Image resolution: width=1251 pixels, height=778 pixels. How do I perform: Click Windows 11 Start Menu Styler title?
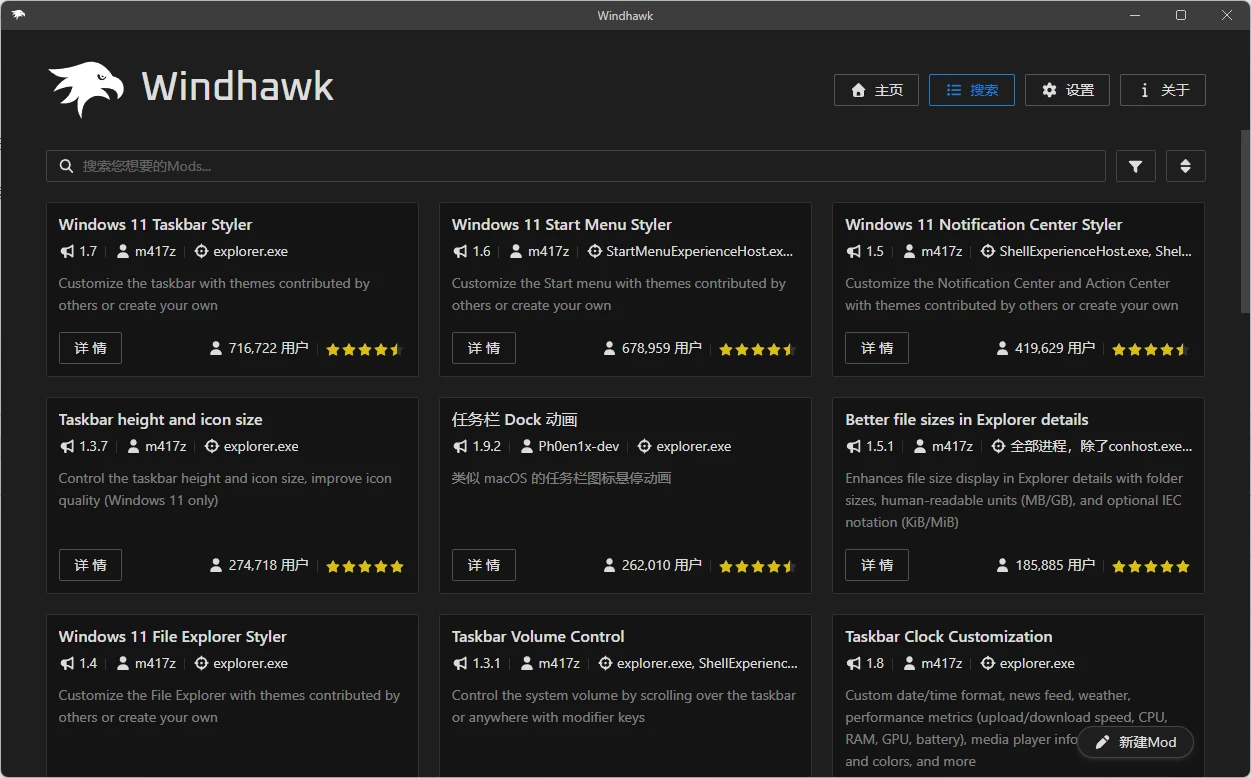[561, 224]
